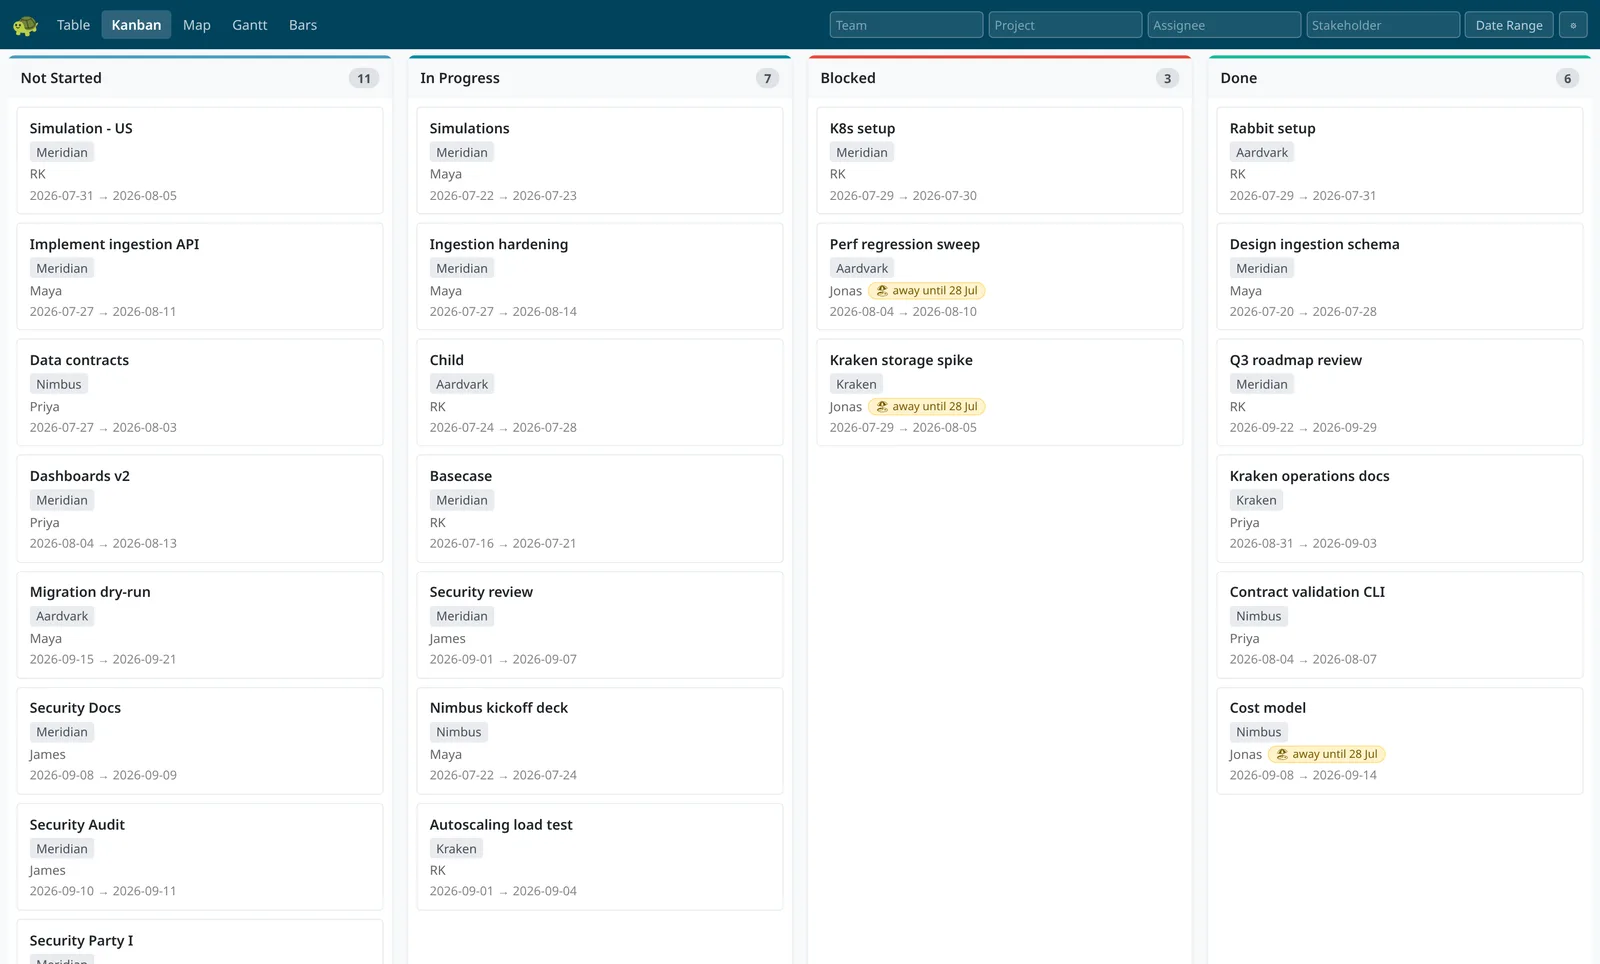
Task: Open the Child card
Action: point(600,393)
